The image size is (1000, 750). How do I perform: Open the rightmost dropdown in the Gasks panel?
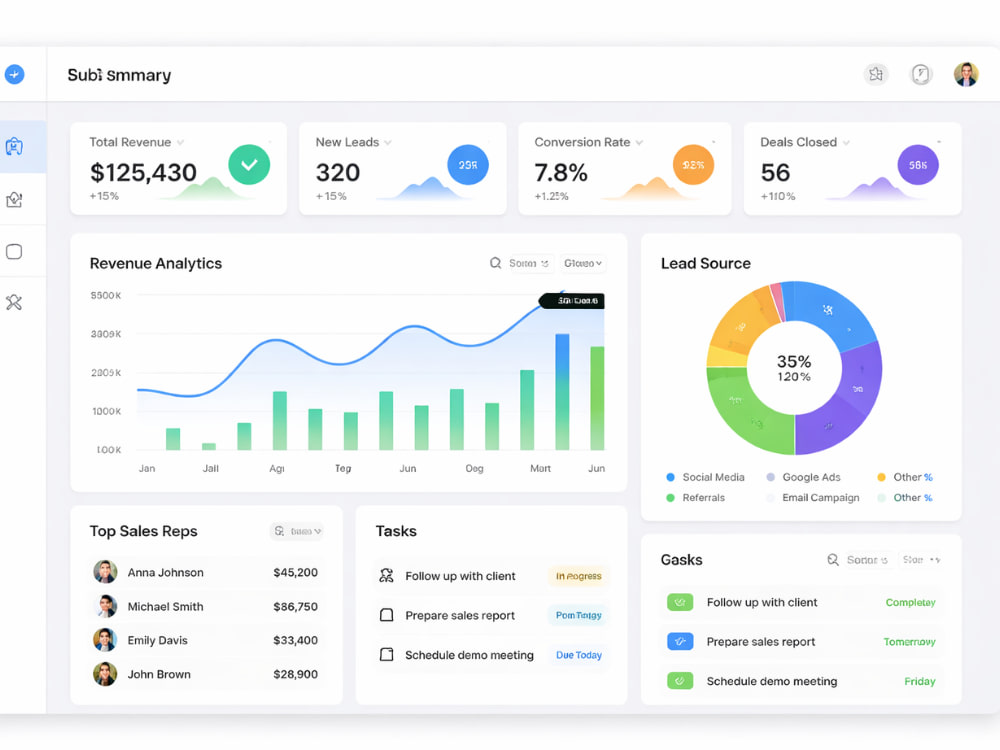tap(922, 559)
